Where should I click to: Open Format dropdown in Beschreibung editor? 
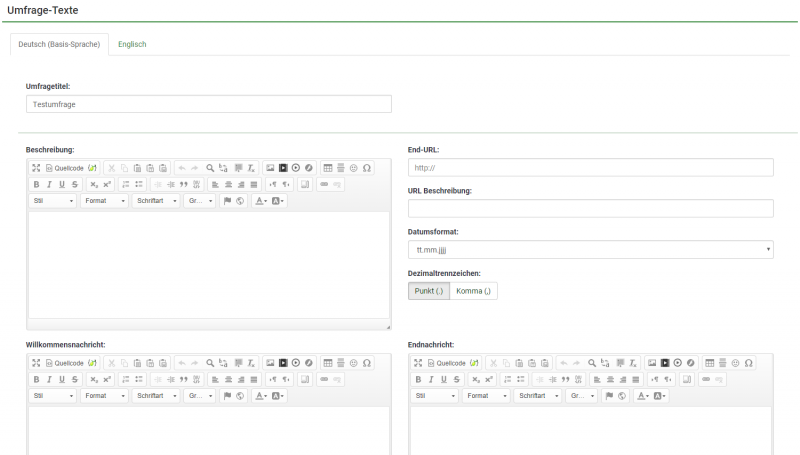point(105,200)
